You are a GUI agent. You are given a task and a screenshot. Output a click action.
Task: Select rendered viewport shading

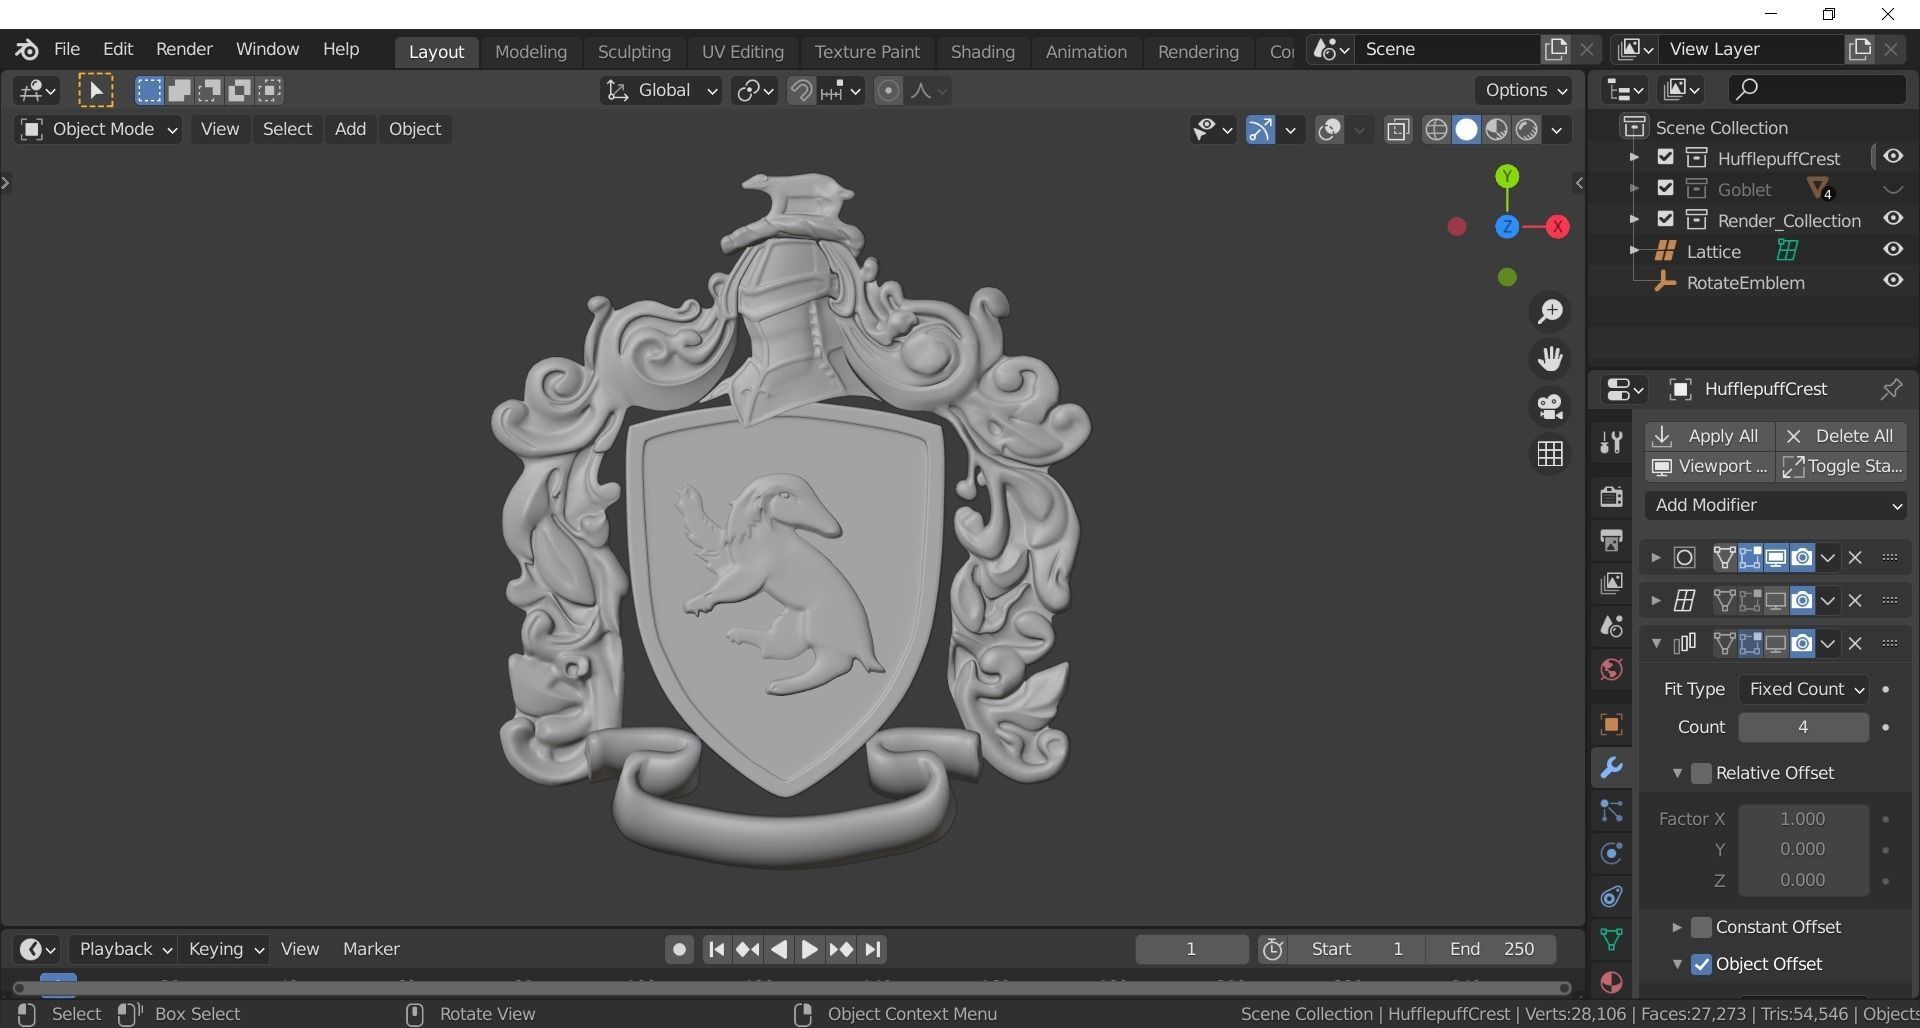click(x=1526, y=130)
